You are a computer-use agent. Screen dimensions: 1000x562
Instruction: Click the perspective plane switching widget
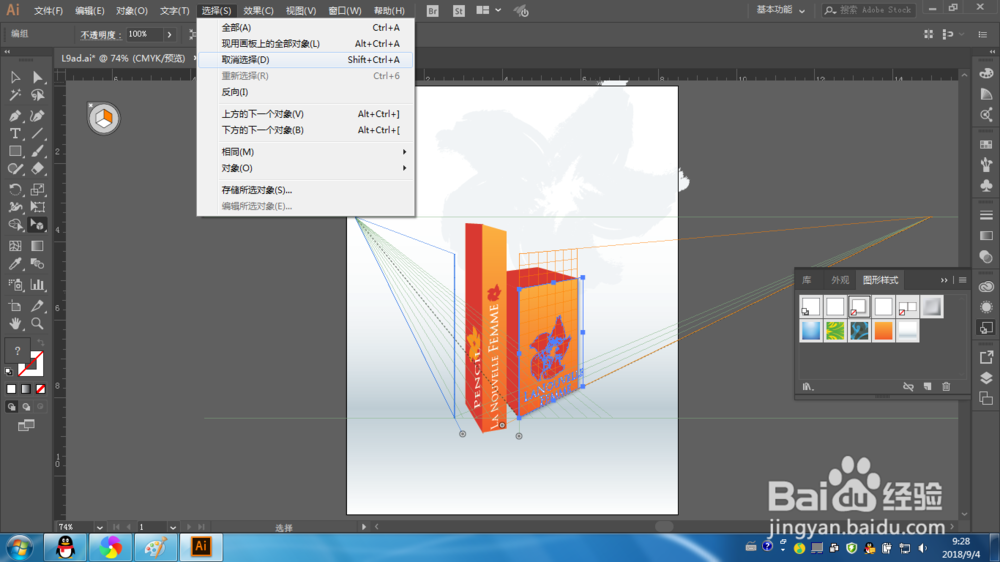103,118
